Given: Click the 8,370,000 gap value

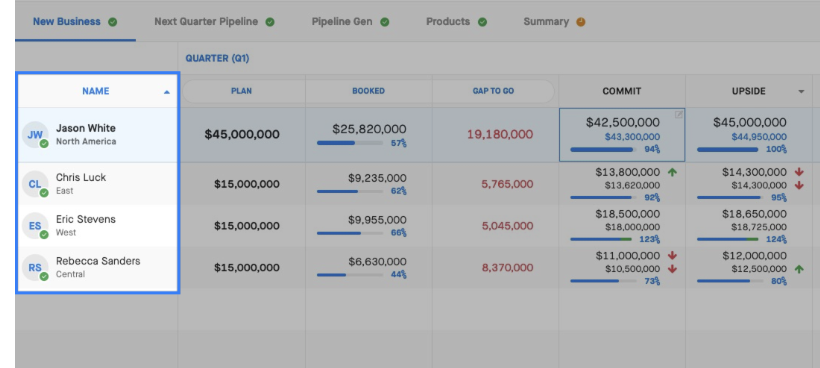Looking at the screenshot, I should [x=508, y=268].
